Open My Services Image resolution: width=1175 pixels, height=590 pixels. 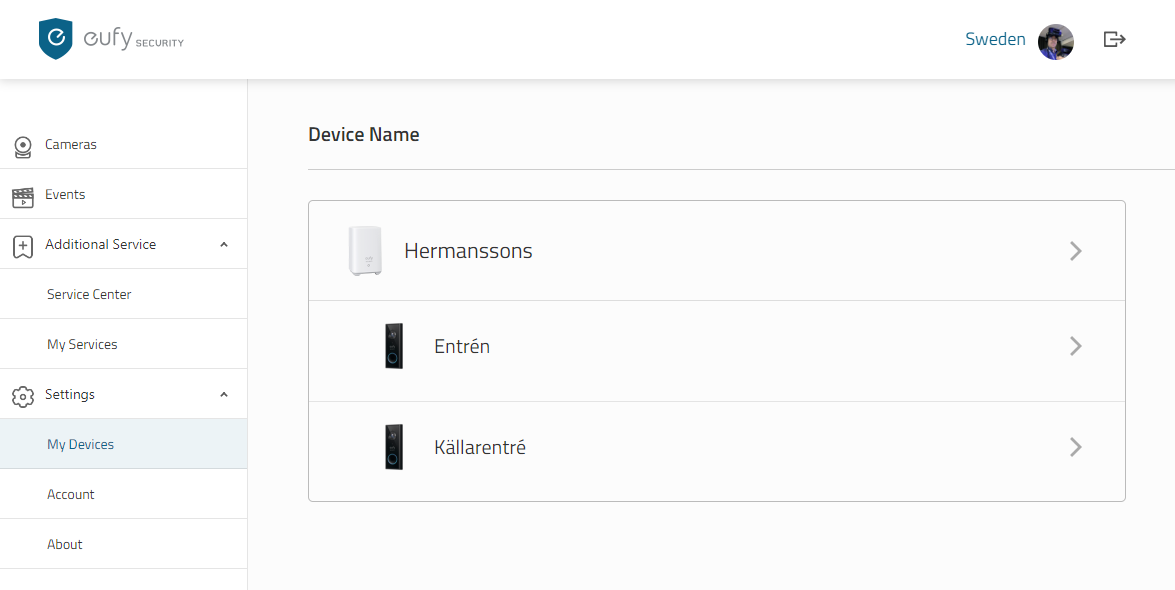pos(81,343)
